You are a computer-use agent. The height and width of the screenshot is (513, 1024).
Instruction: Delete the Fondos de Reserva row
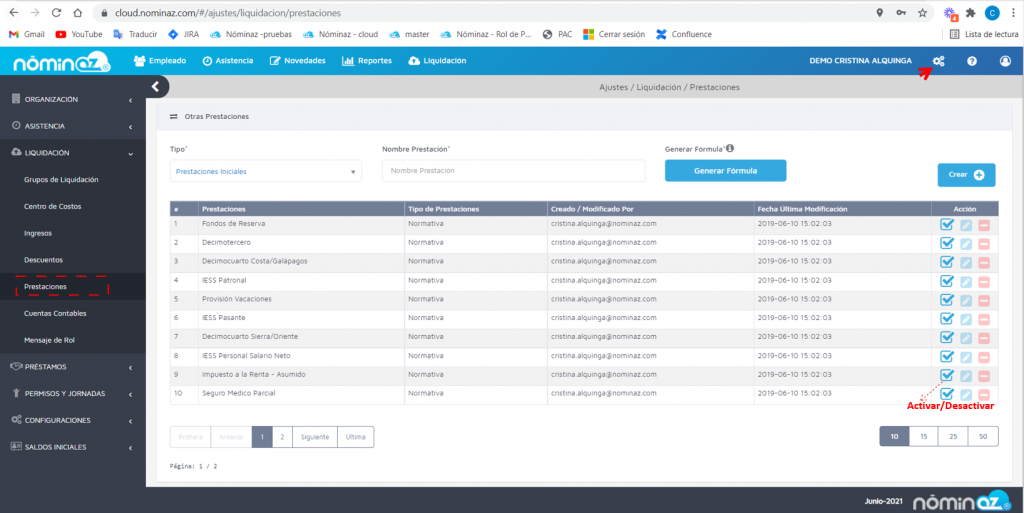click(984, 225)
